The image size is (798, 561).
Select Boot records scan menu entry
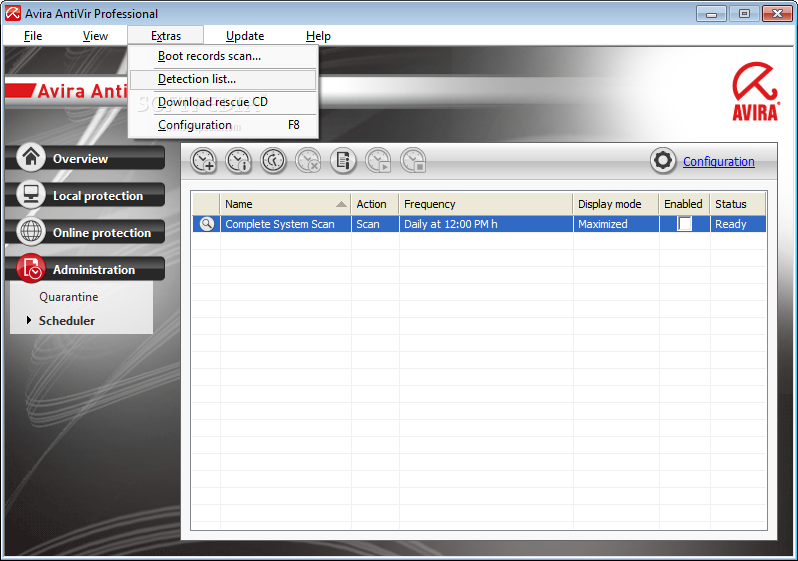point(223,56)
